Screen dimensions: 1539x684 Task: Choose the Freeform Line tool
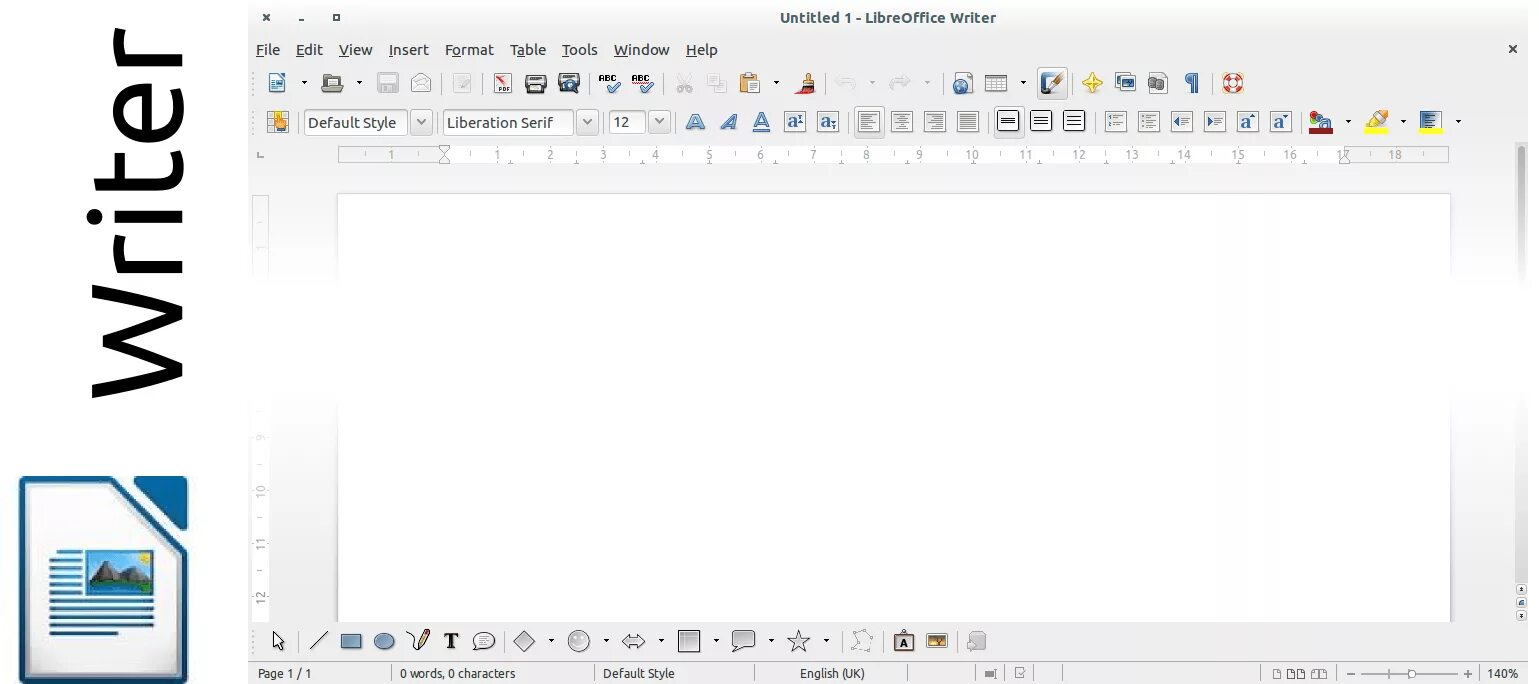coord(419,641)
